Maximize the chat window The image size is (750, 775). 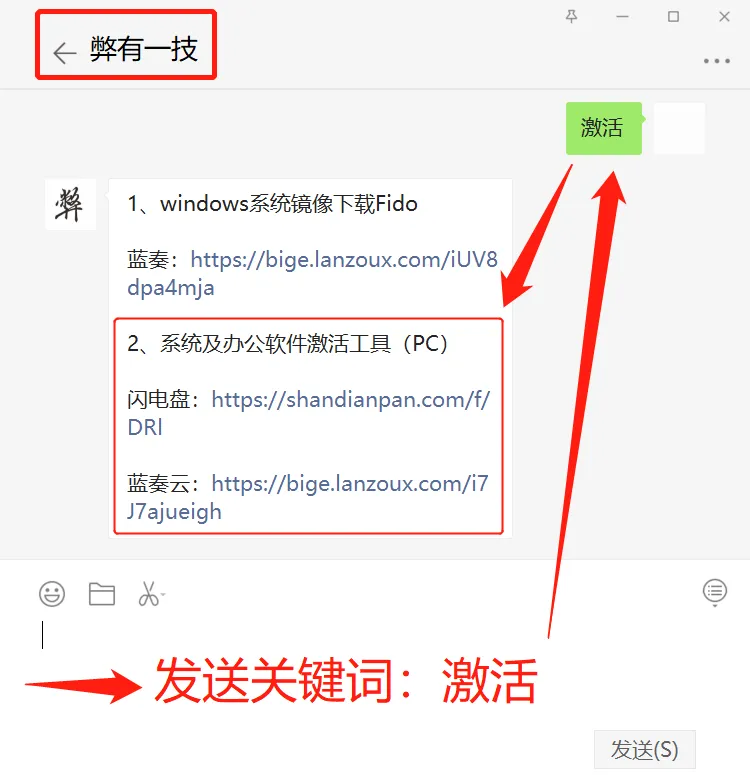[673, 17]
